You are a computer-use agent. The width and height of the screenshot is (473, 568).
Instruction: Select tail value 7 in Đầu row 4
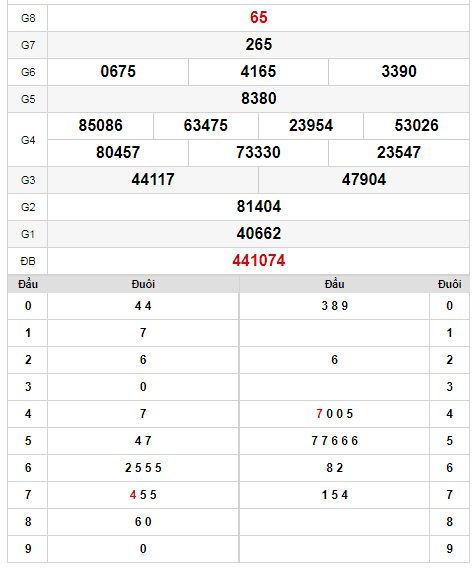(x=143, y=414)
